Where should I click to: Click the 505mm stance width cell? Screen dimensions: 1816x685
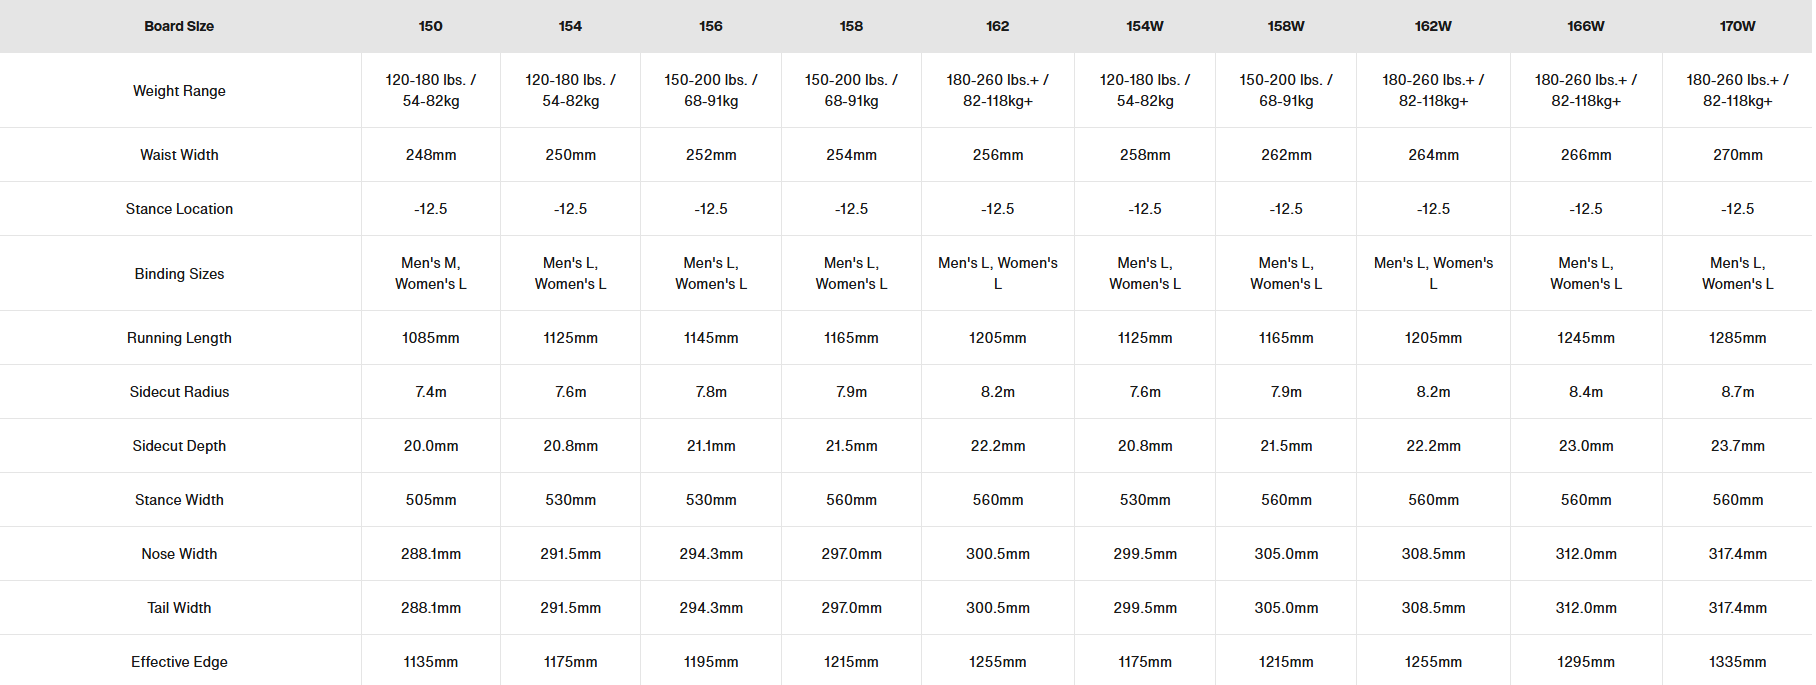click(431, 500)
